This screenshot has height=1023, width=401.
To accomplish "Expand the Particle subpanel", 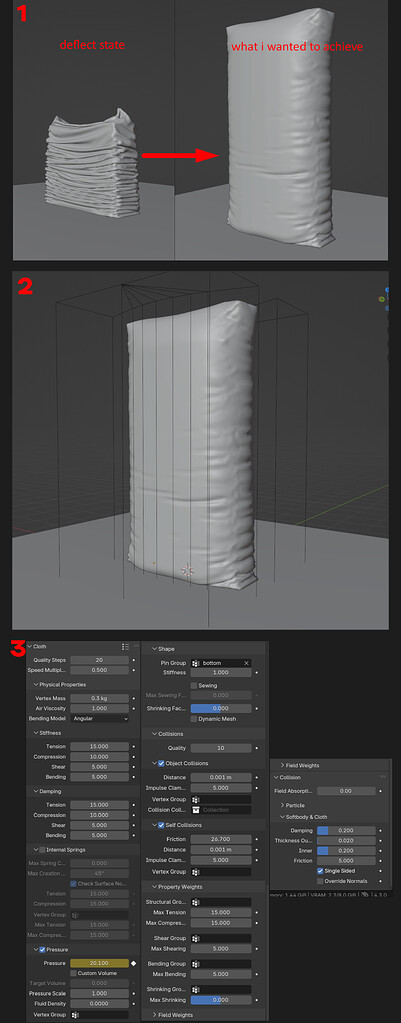I will click(282, 805).
